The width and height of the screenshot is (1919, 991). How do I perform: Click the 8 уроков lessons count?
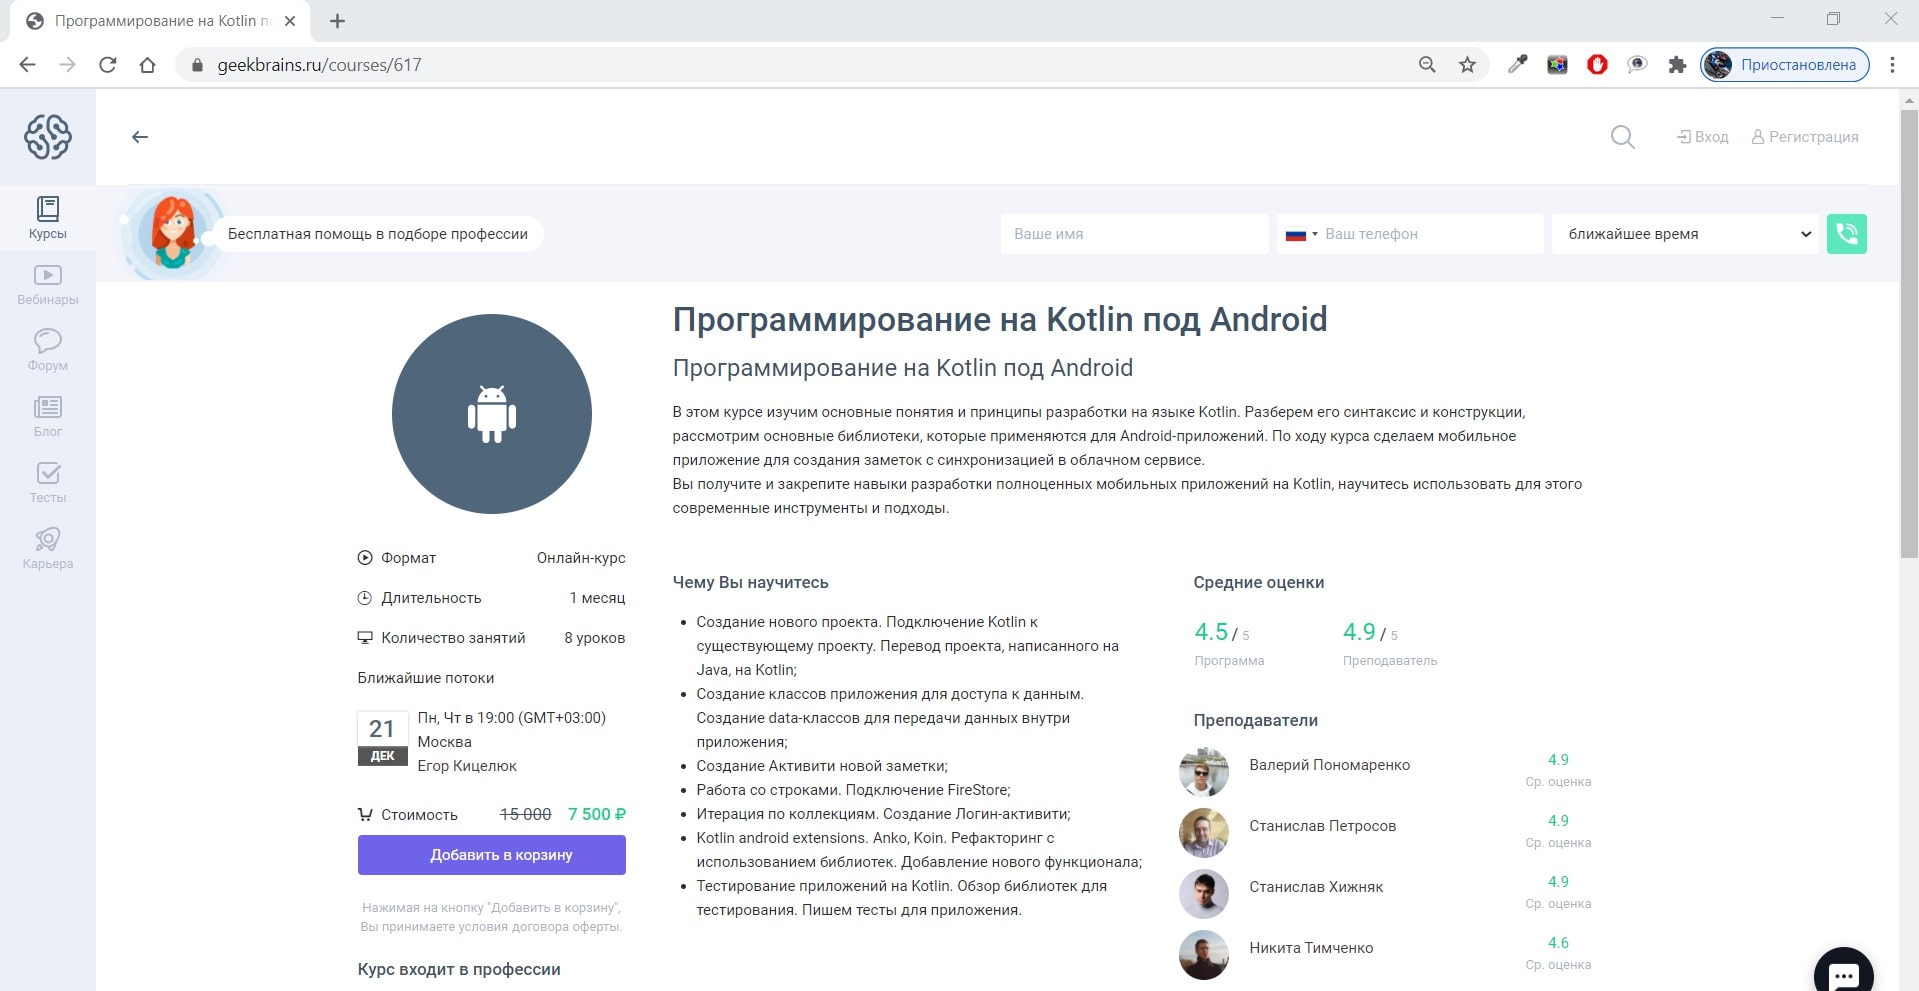pos(595,638)
